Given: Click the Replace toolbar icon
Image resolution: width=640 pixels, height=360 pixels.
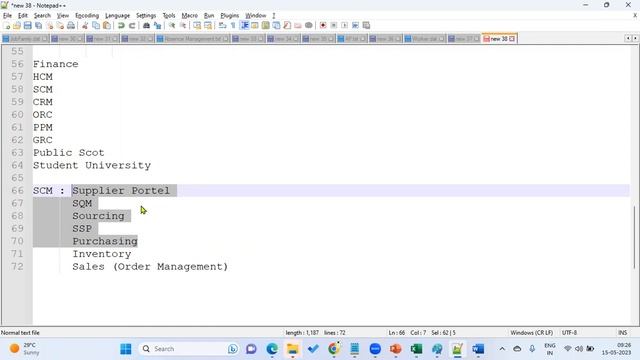Looking at the screenshot, I should click(157, 25).
